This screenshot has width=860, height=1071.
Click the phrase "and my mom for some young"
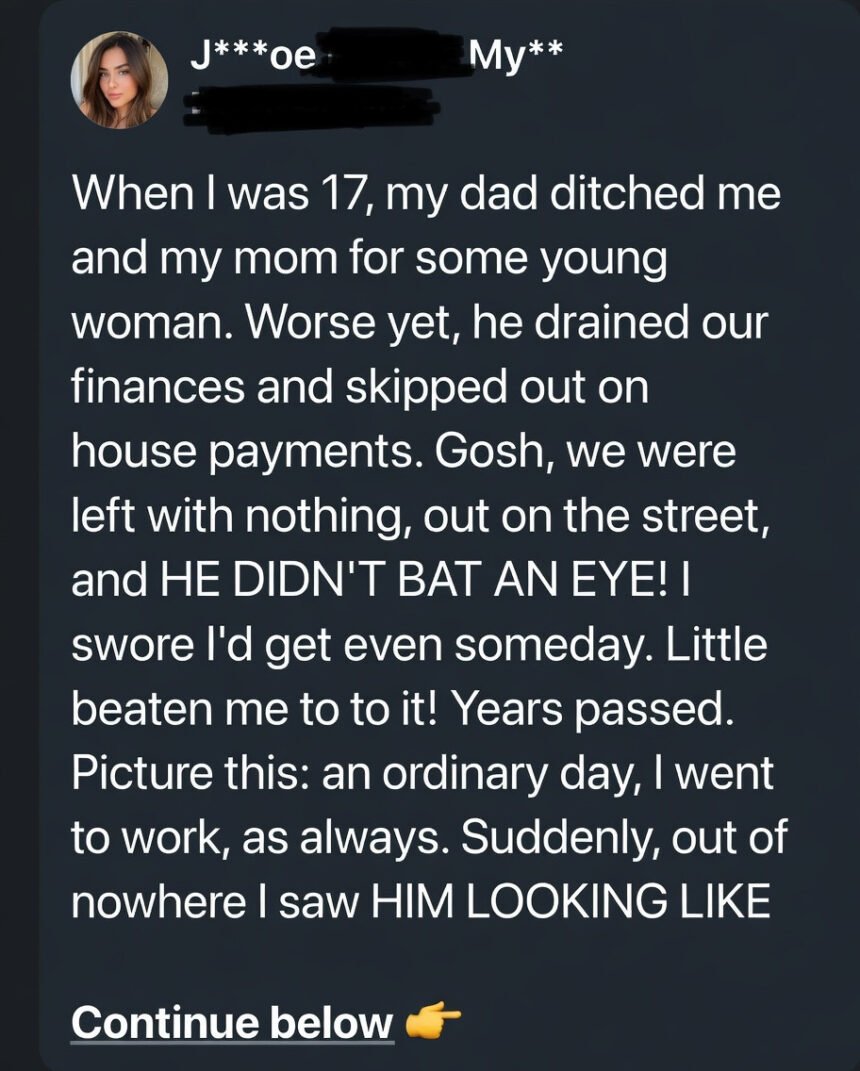click(368, 259)
